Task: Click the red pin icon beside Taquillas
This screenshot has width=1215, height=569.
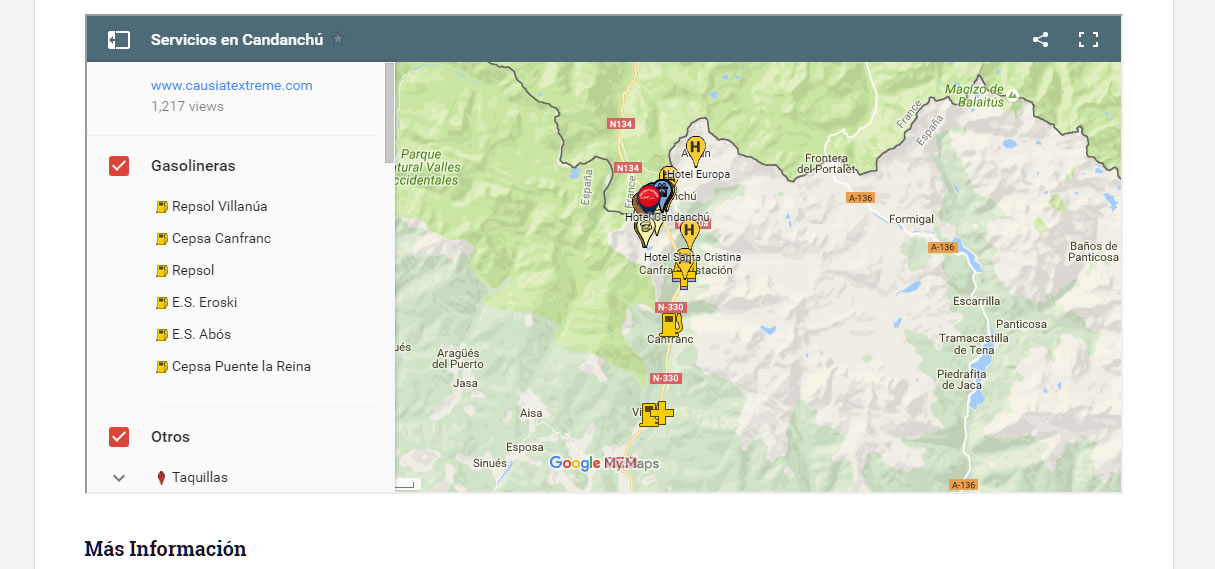Action: point(160,478)
